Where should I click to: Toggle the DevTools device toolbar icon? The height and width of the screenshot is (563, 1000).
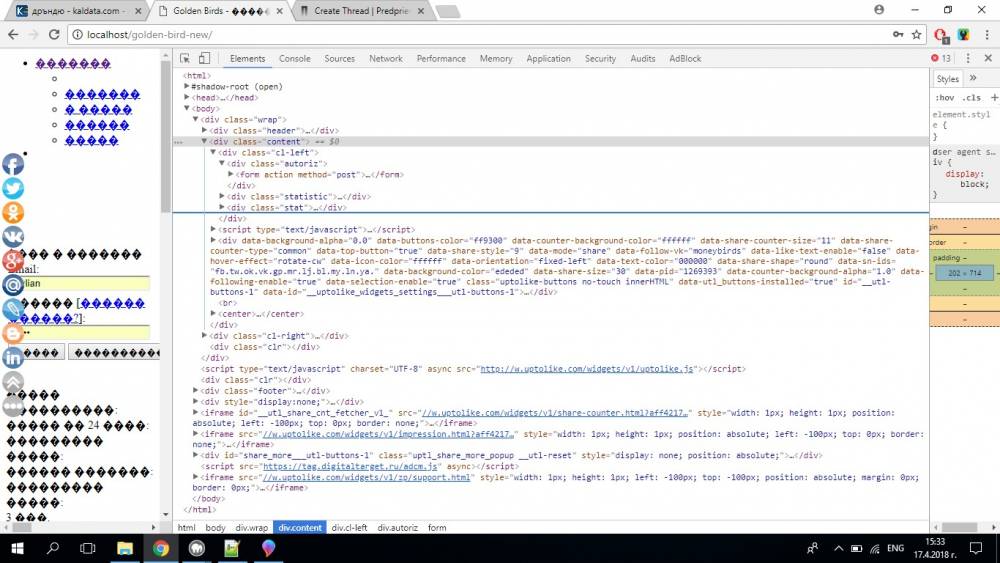pyautogui.click(x=204, y=58)
